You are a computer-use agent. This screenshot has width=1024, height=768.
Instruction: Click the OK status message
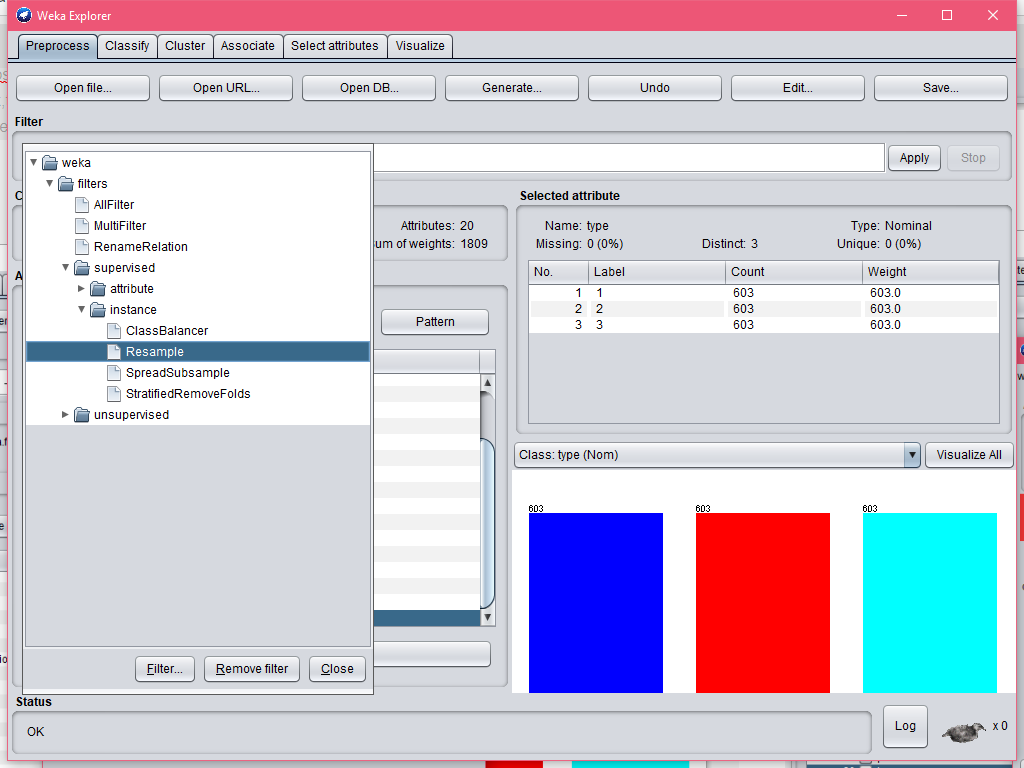pyautogui.click(x=36, y=731)
